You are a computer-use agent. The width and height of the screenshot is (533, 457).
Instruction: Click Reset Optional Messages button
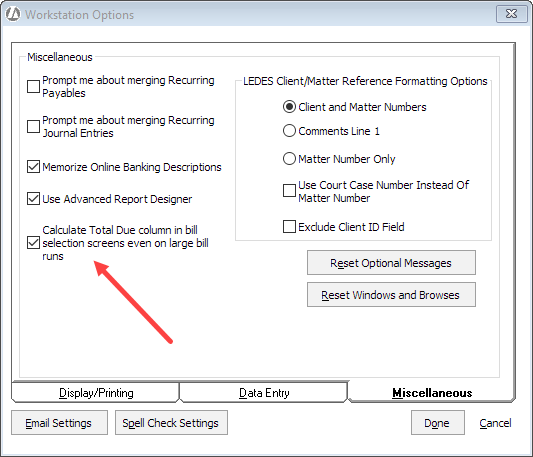pos(391,263)
